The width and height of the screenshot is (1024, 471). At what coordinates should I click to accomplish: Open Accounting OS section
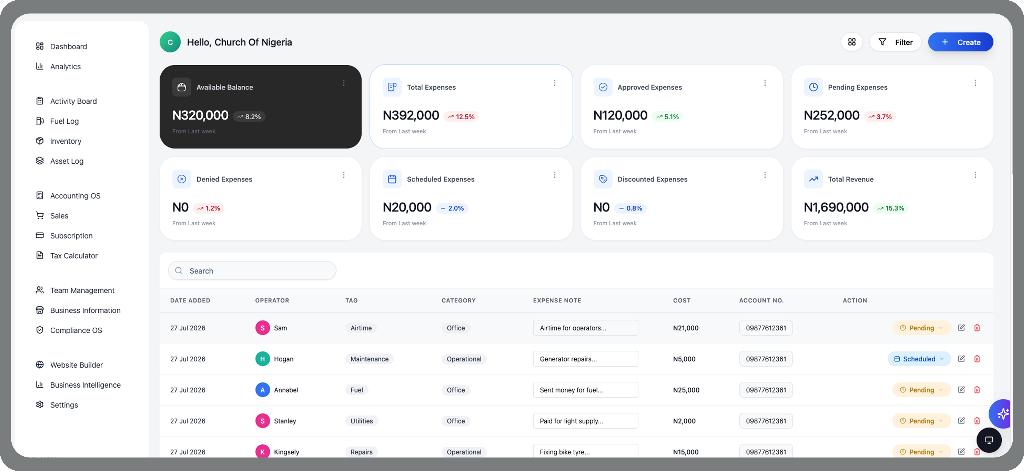(68, 196)
